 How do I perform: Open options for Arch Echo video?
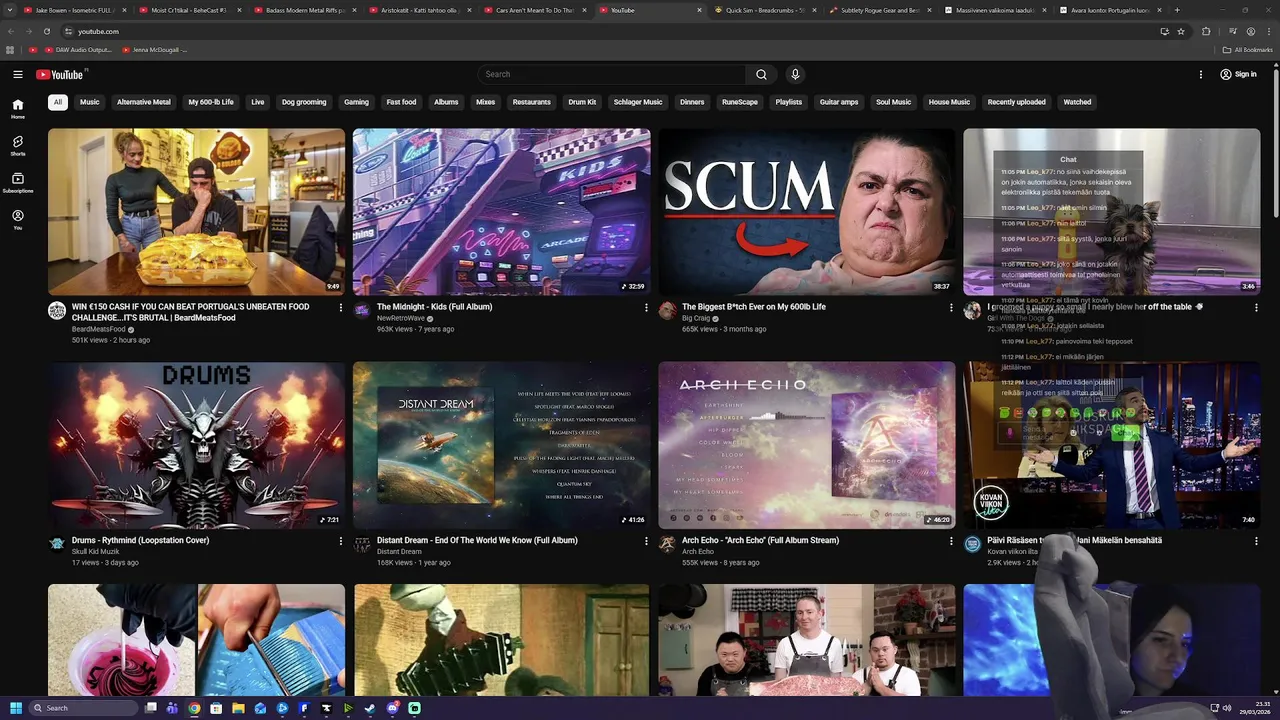click(x=951, y=541)
